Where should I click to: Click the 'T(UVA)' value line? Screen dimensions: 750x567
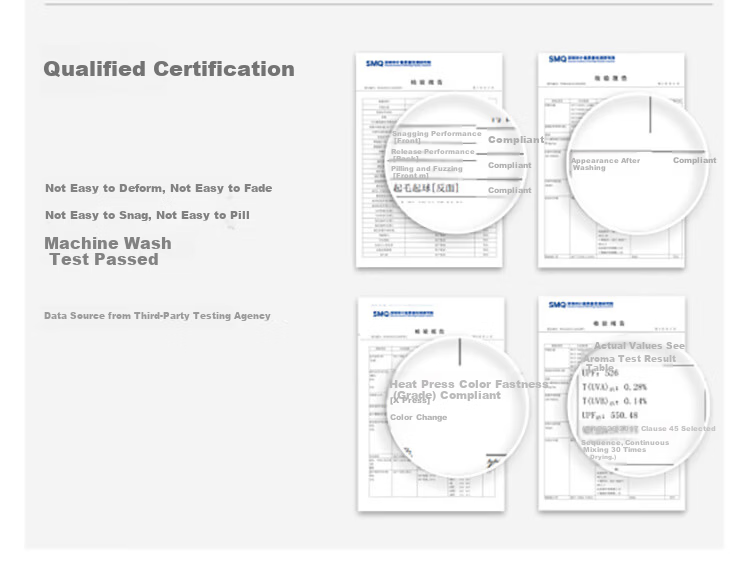pos(614,387)
